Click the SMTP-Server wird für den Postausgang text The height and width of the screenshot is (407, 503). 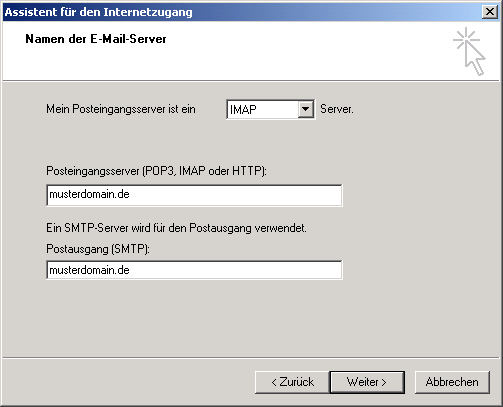click(x=176, y=228)
